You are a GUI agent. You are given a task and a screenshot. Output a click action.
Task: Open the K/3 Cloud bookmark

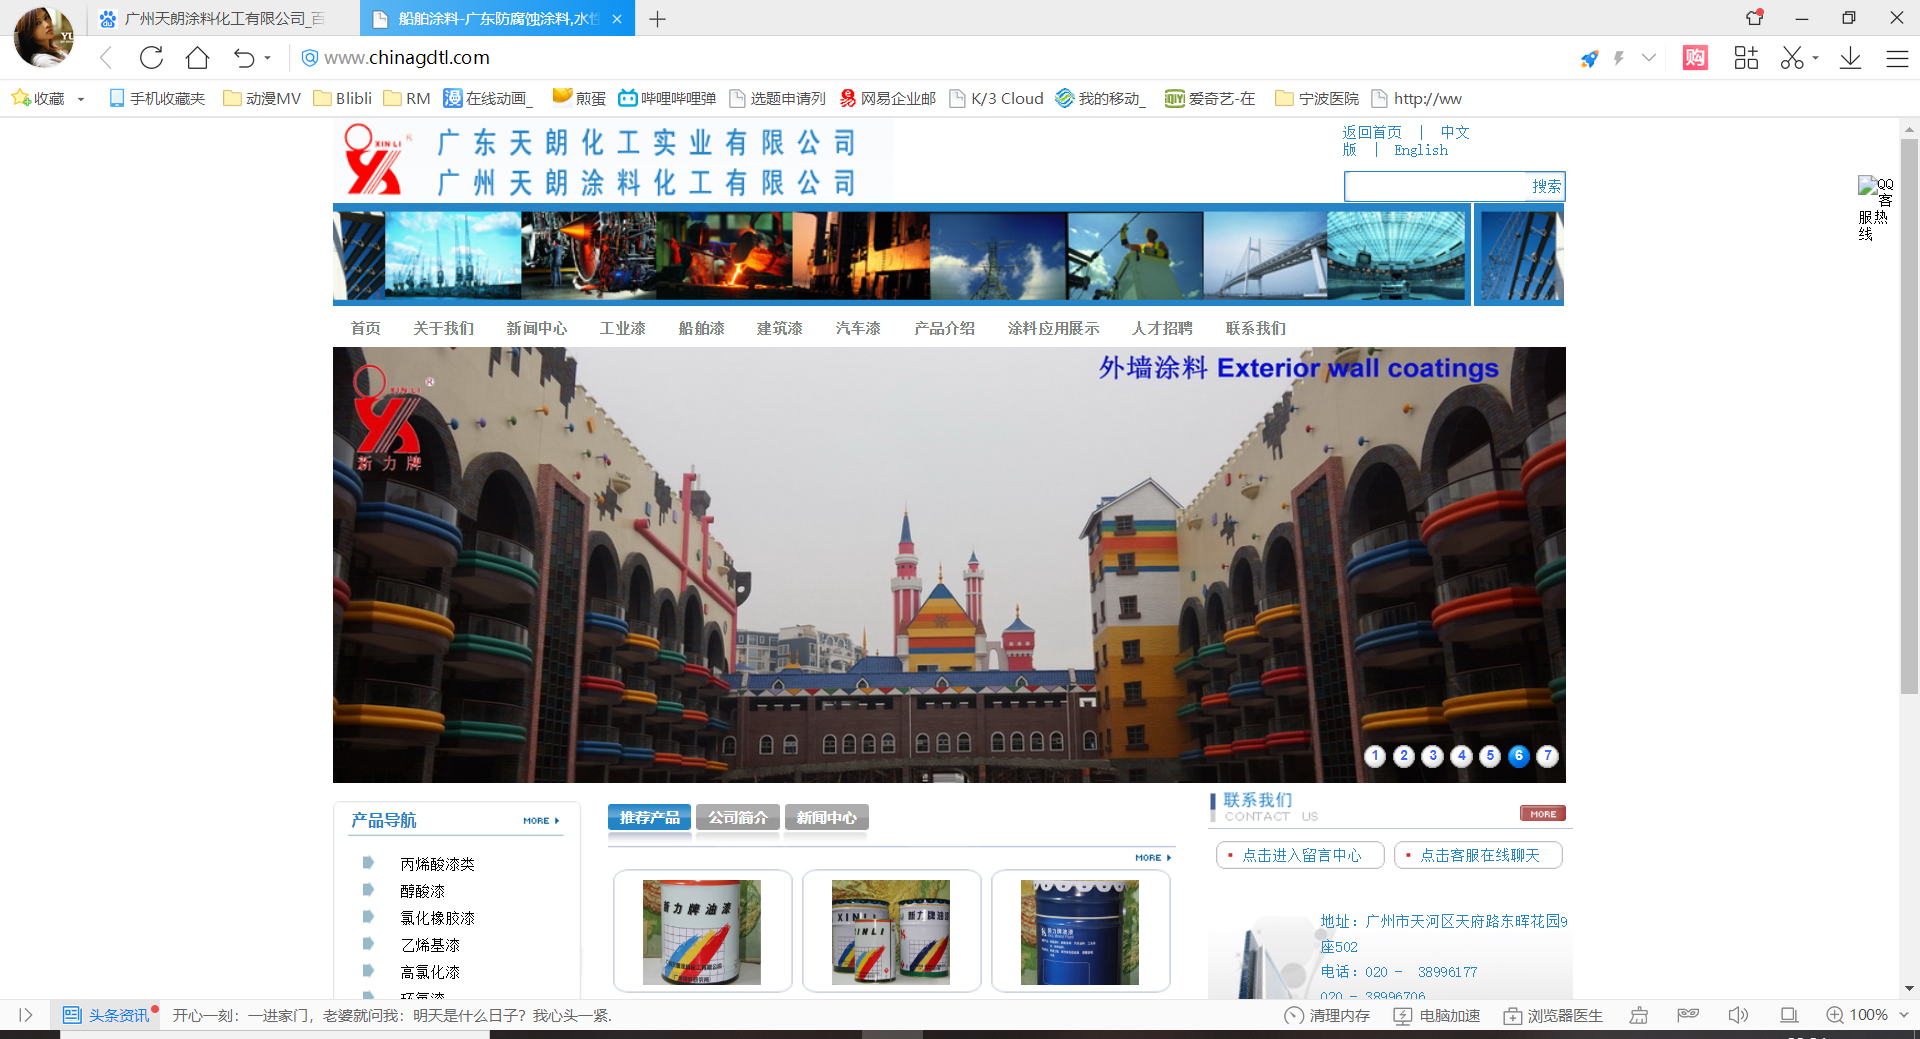click(996, 98)
